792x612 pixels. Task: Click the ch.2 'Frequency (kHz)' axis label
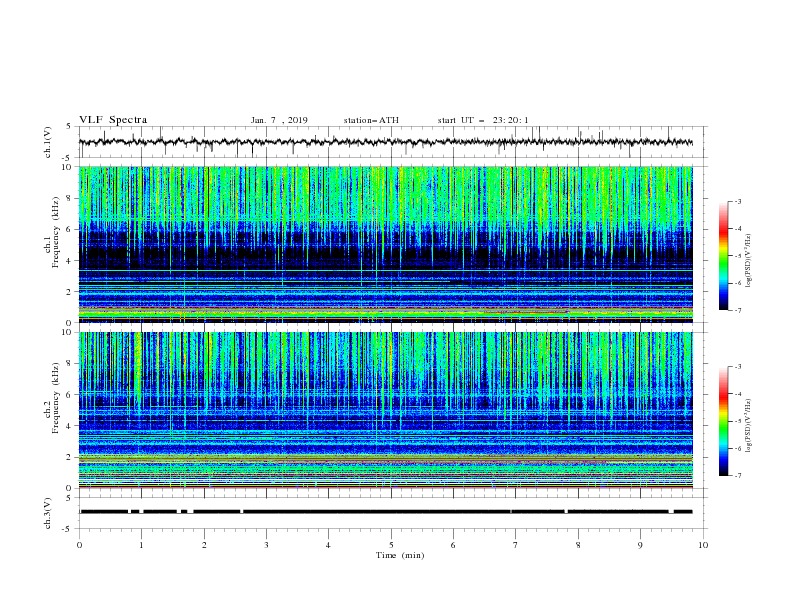56,398
